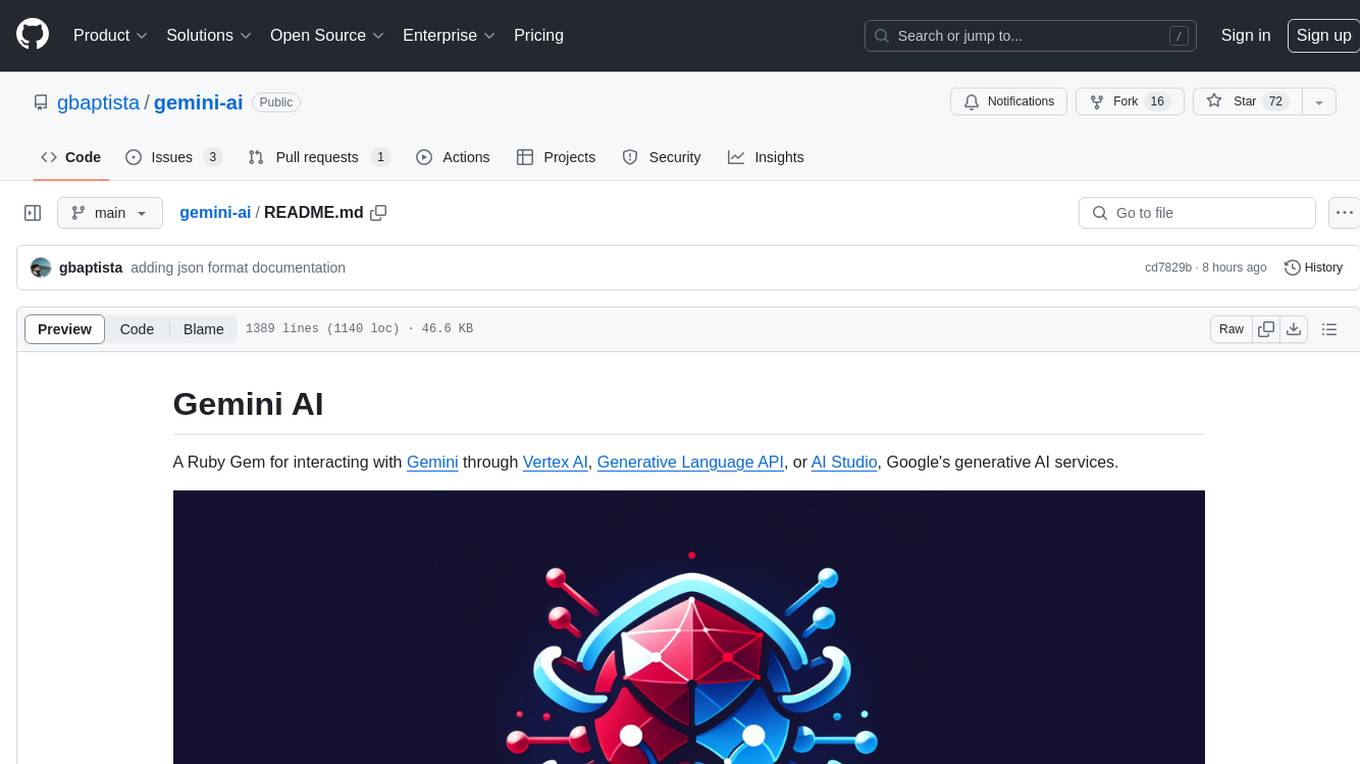Follow the Generative Language API hyperlink
Image resolution: width=1360 pixels, height=764 pixels.
click(690, 462)
